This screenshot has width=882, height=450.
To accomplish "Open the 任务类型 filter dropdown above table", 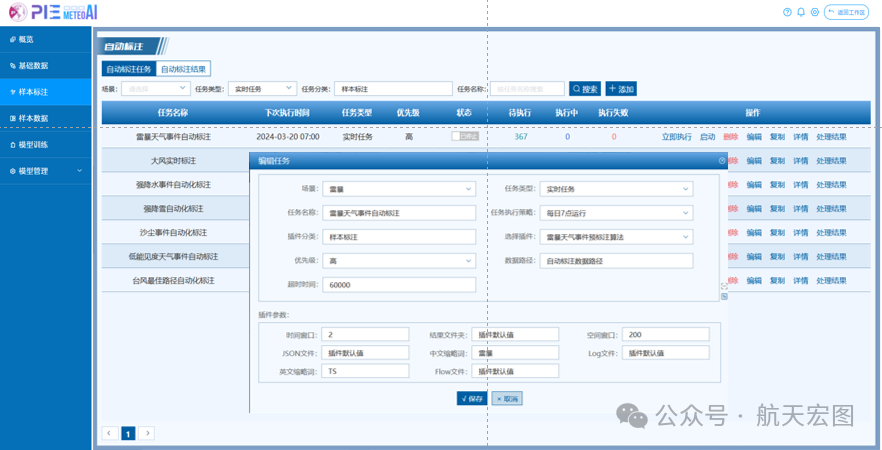I will pyautogui.click(x=261, y=89).
